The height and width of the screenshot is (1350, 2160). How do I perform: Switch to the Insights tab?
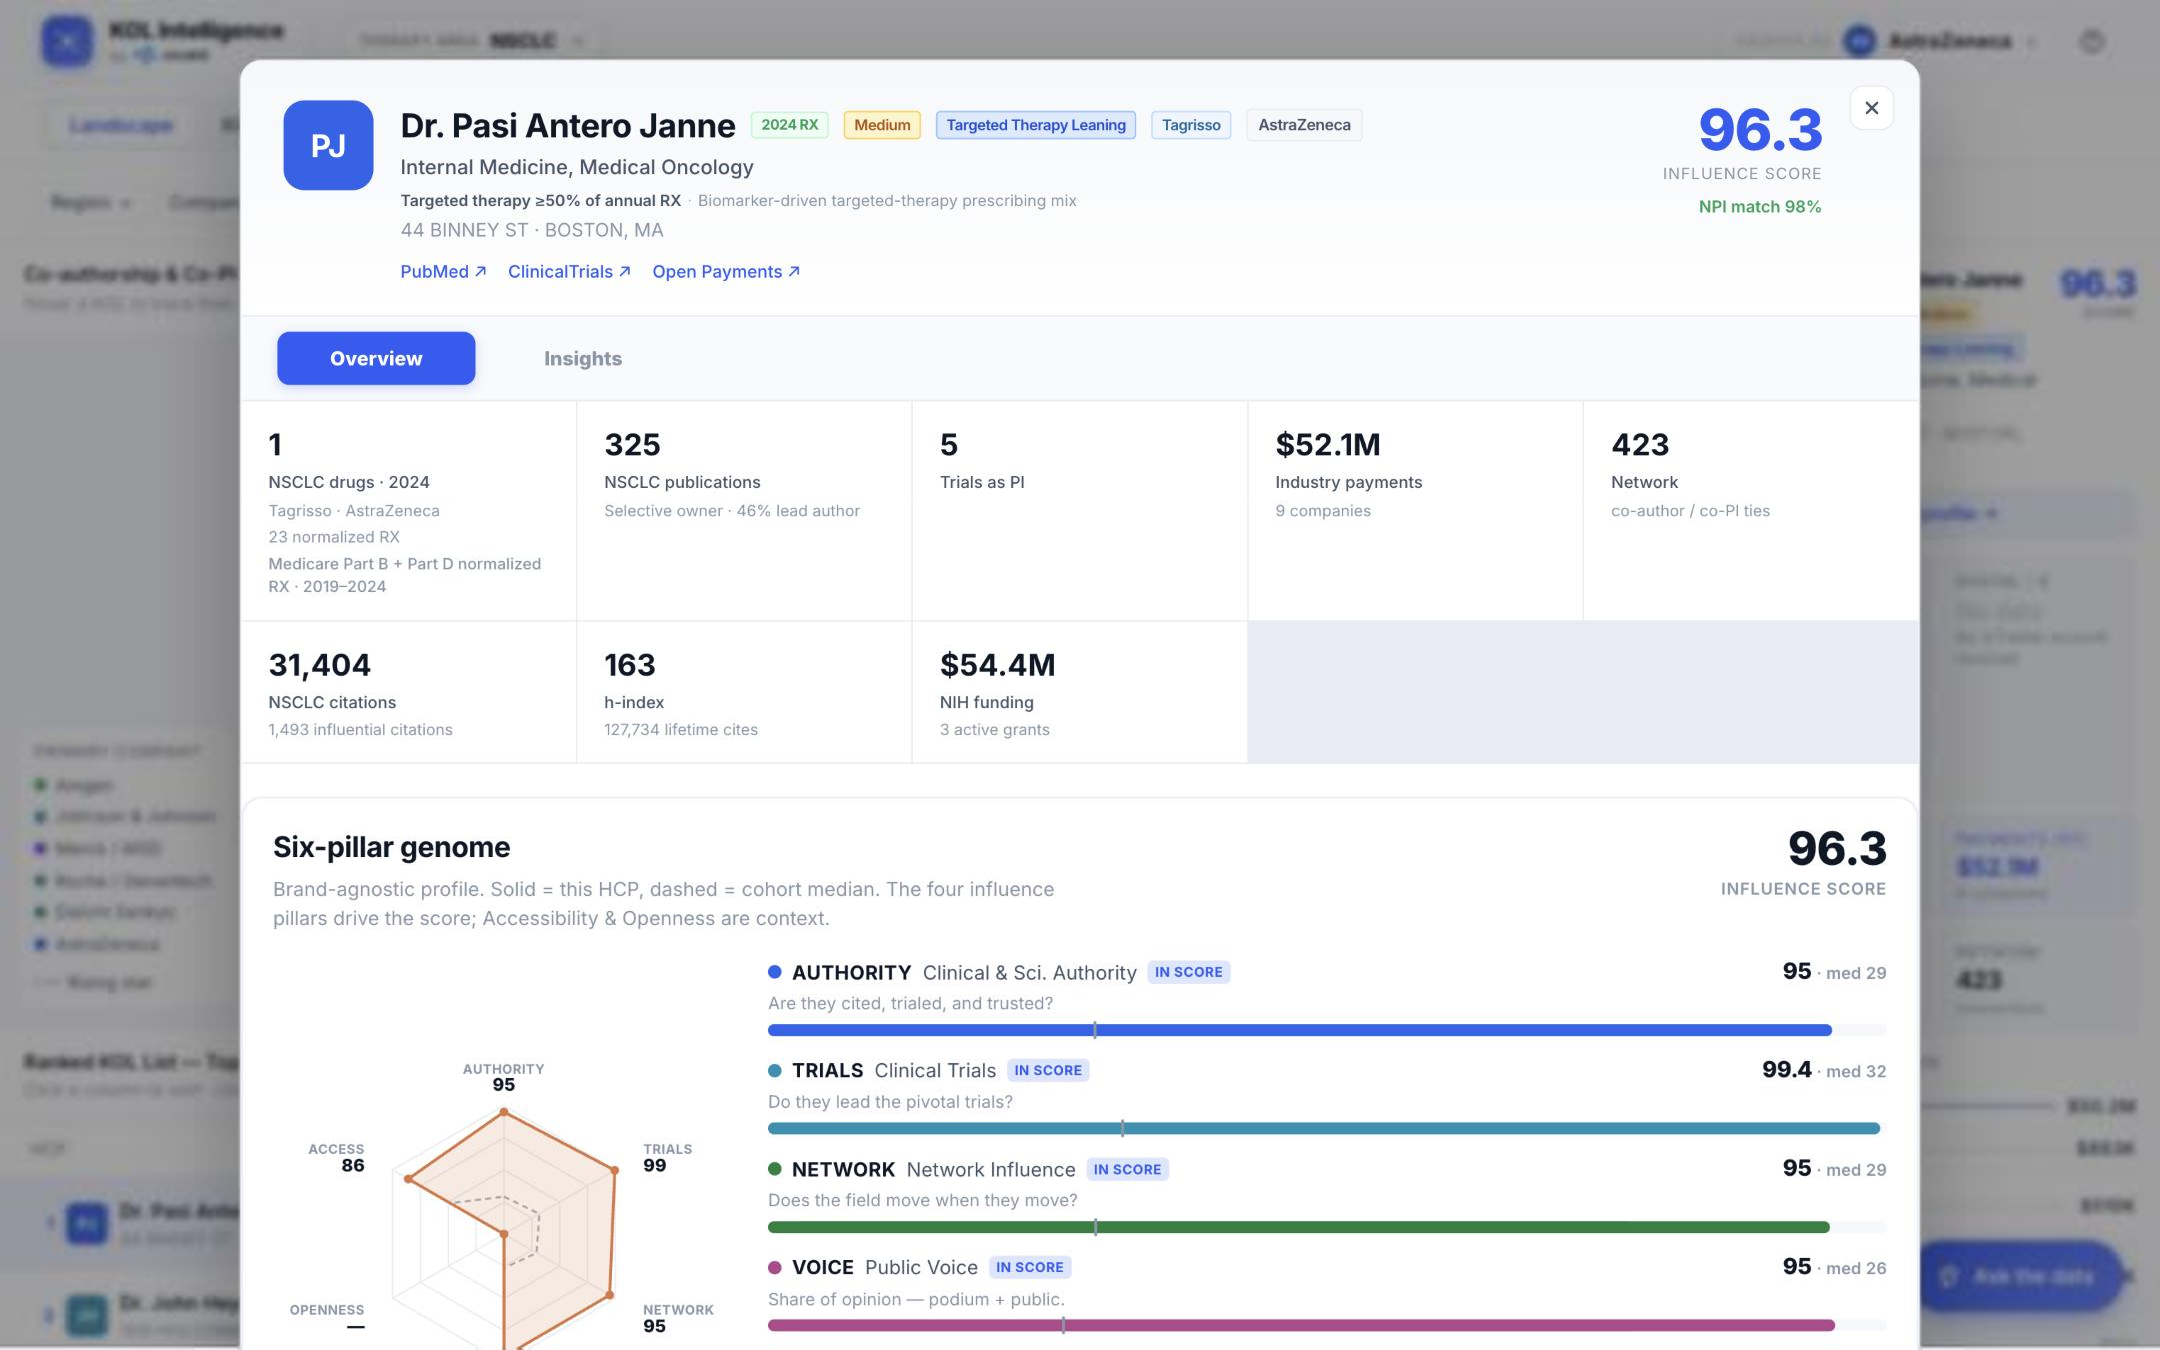pyautogui.click(x=582, y=358)
